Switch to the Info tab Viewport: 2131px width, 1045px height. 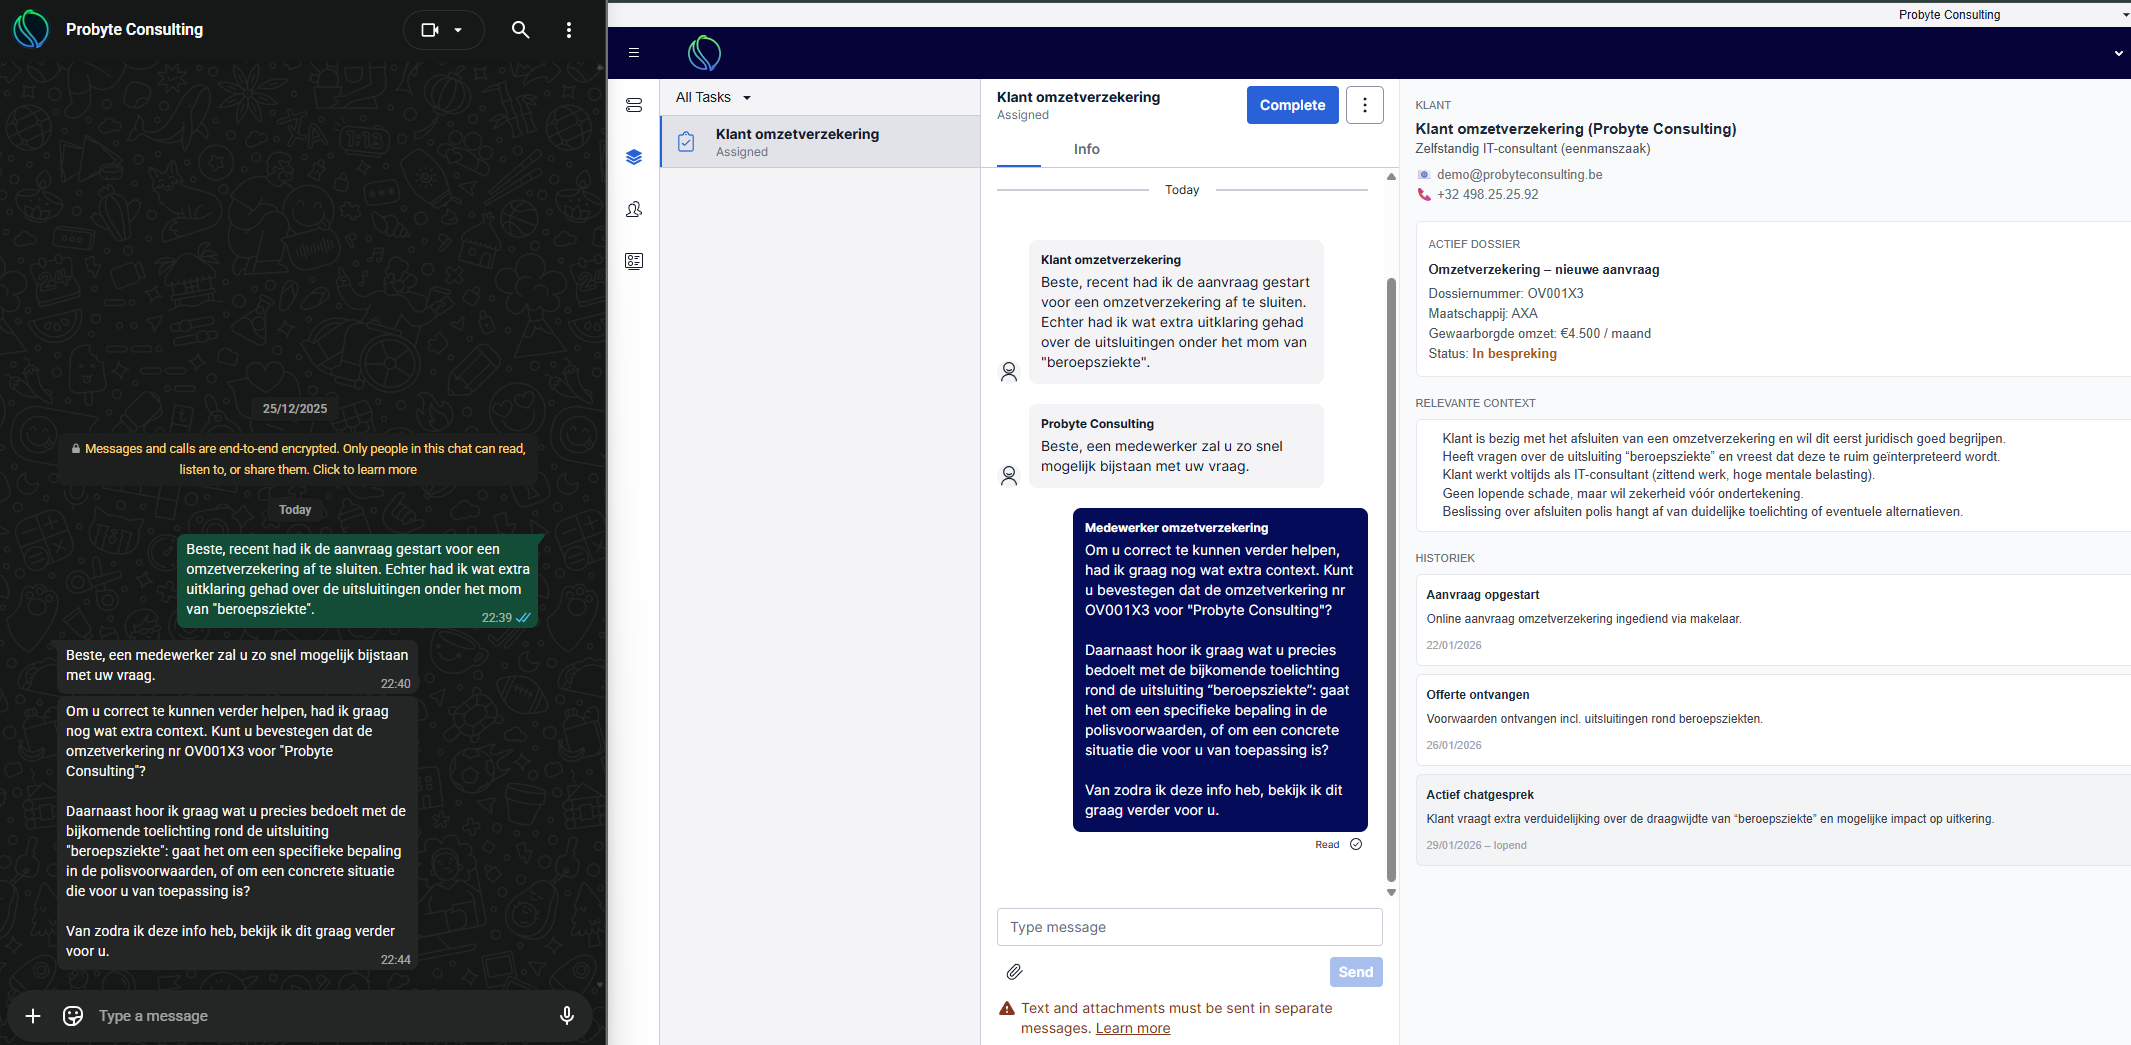(1086, 149)
